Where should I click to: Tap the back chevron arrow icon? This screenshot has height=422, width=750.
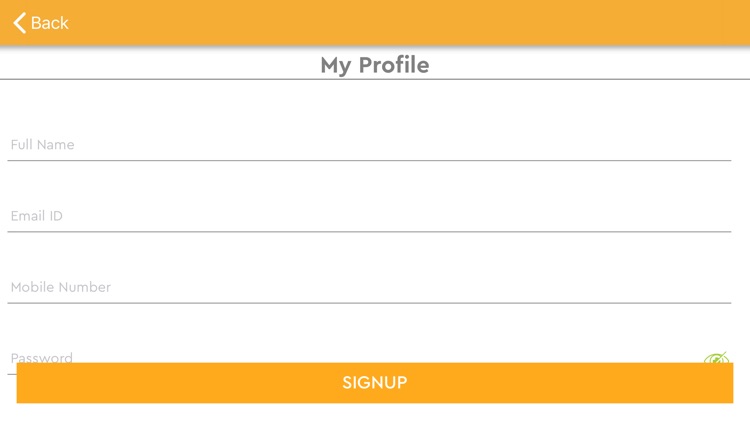tap(19, 23)
